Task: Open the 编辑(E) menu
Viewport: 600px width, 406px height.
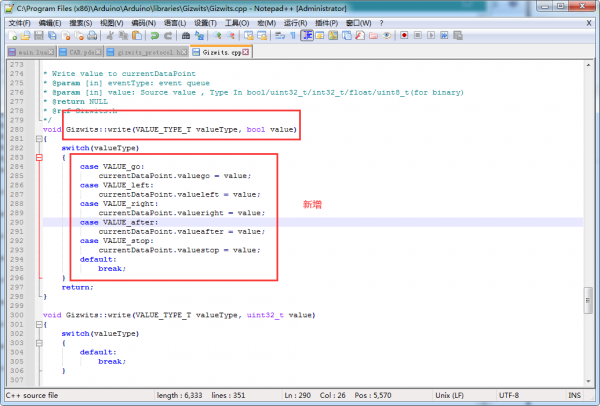Action: point(50,23)
